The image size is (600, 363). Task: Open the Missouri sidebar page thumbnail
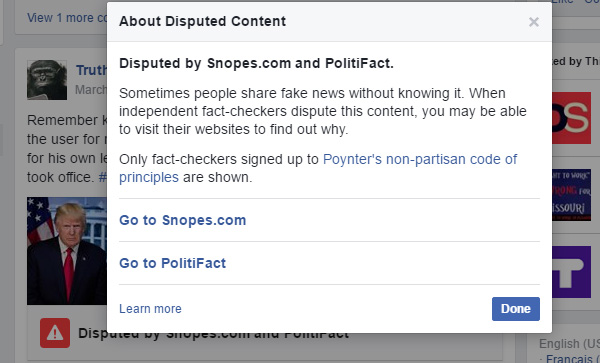571,195
